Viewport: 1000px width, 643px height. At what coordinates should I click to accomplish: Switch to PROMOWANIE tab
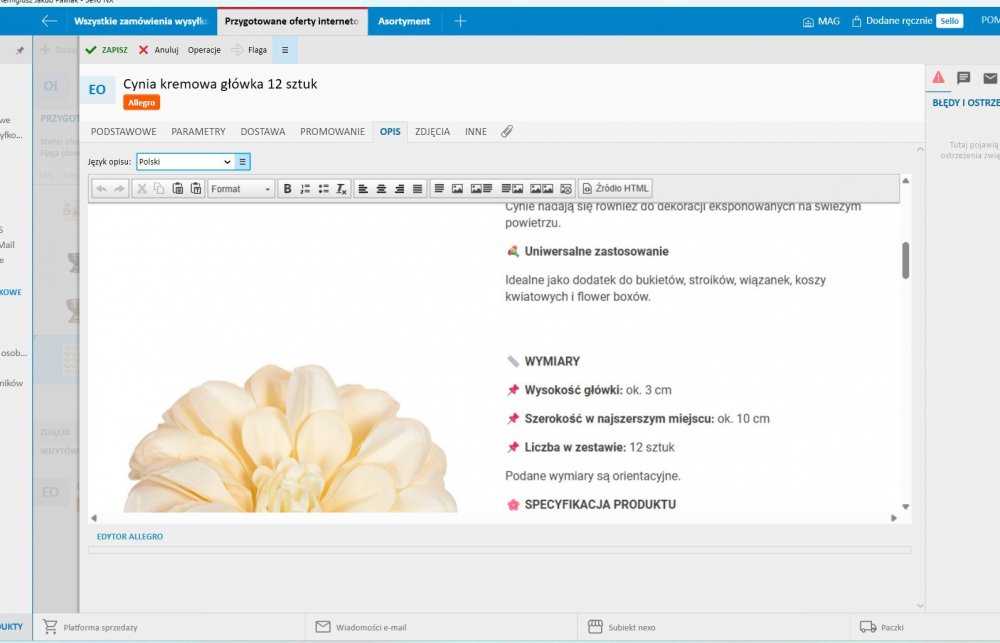click(332, 131)
